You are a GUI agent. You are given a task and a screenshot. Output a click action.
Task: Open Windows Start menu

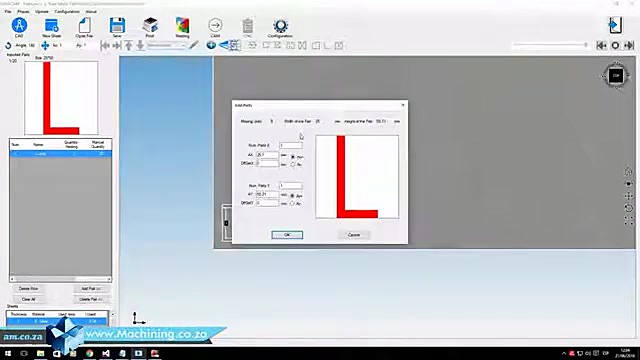(7, 353)
